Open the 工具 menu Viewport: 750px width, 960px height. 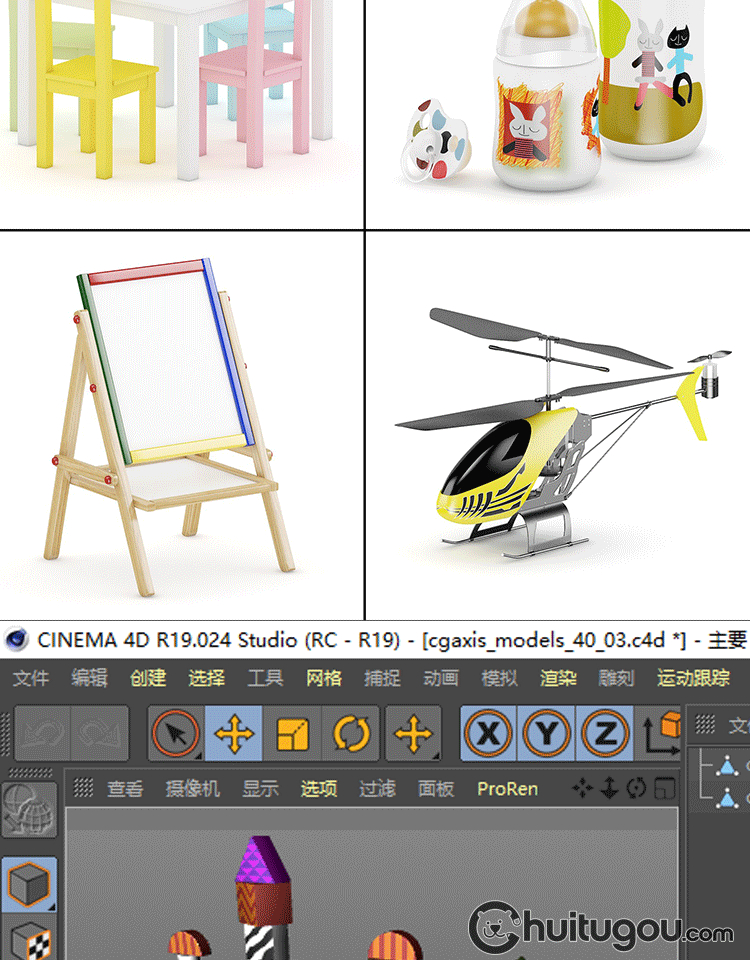(x=265, y=678)
